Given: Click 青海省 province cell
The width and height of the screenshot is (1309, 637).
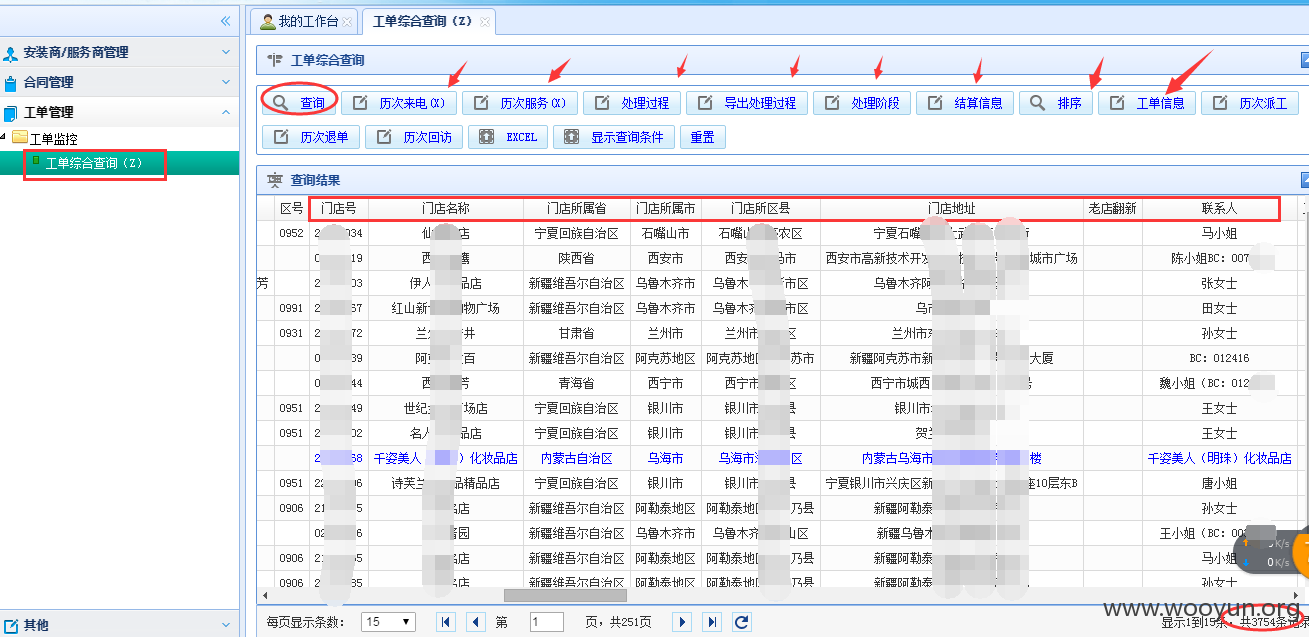Looking at the screenshot, I should [577, 383].
